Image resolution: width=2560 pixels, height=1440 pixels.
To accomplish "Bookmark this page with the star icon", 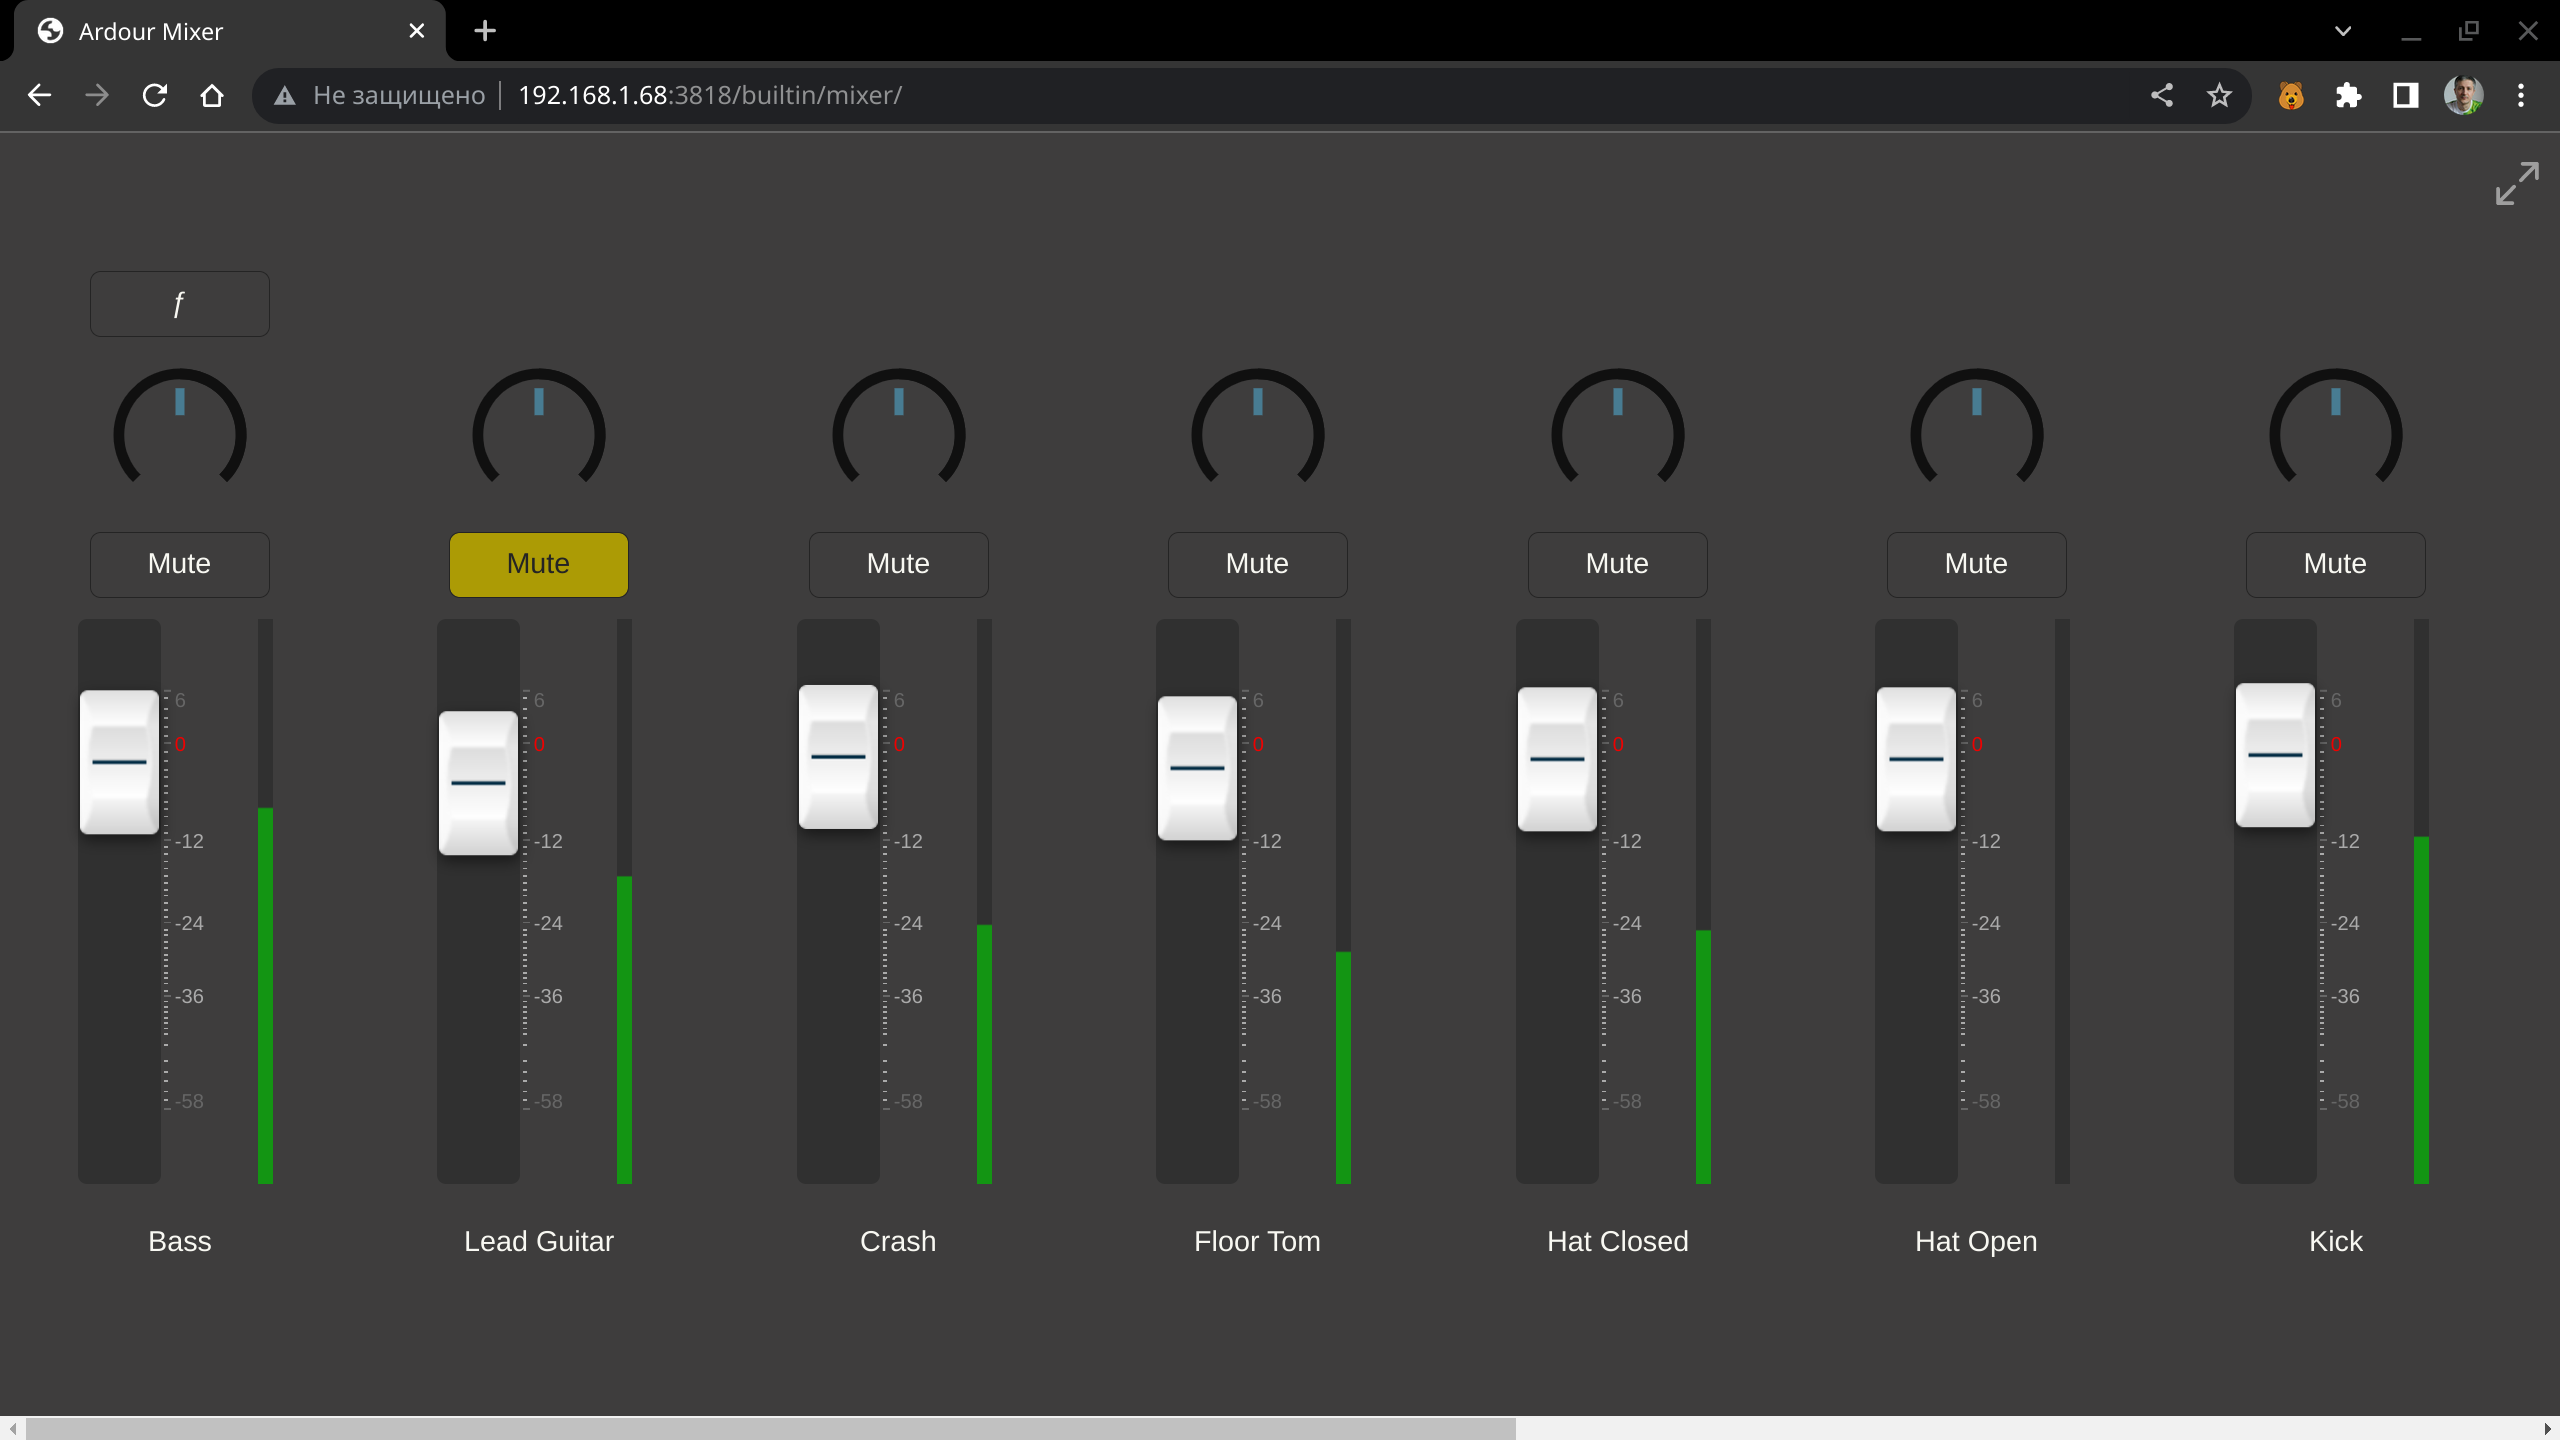I will click(x=2219, y=95).
